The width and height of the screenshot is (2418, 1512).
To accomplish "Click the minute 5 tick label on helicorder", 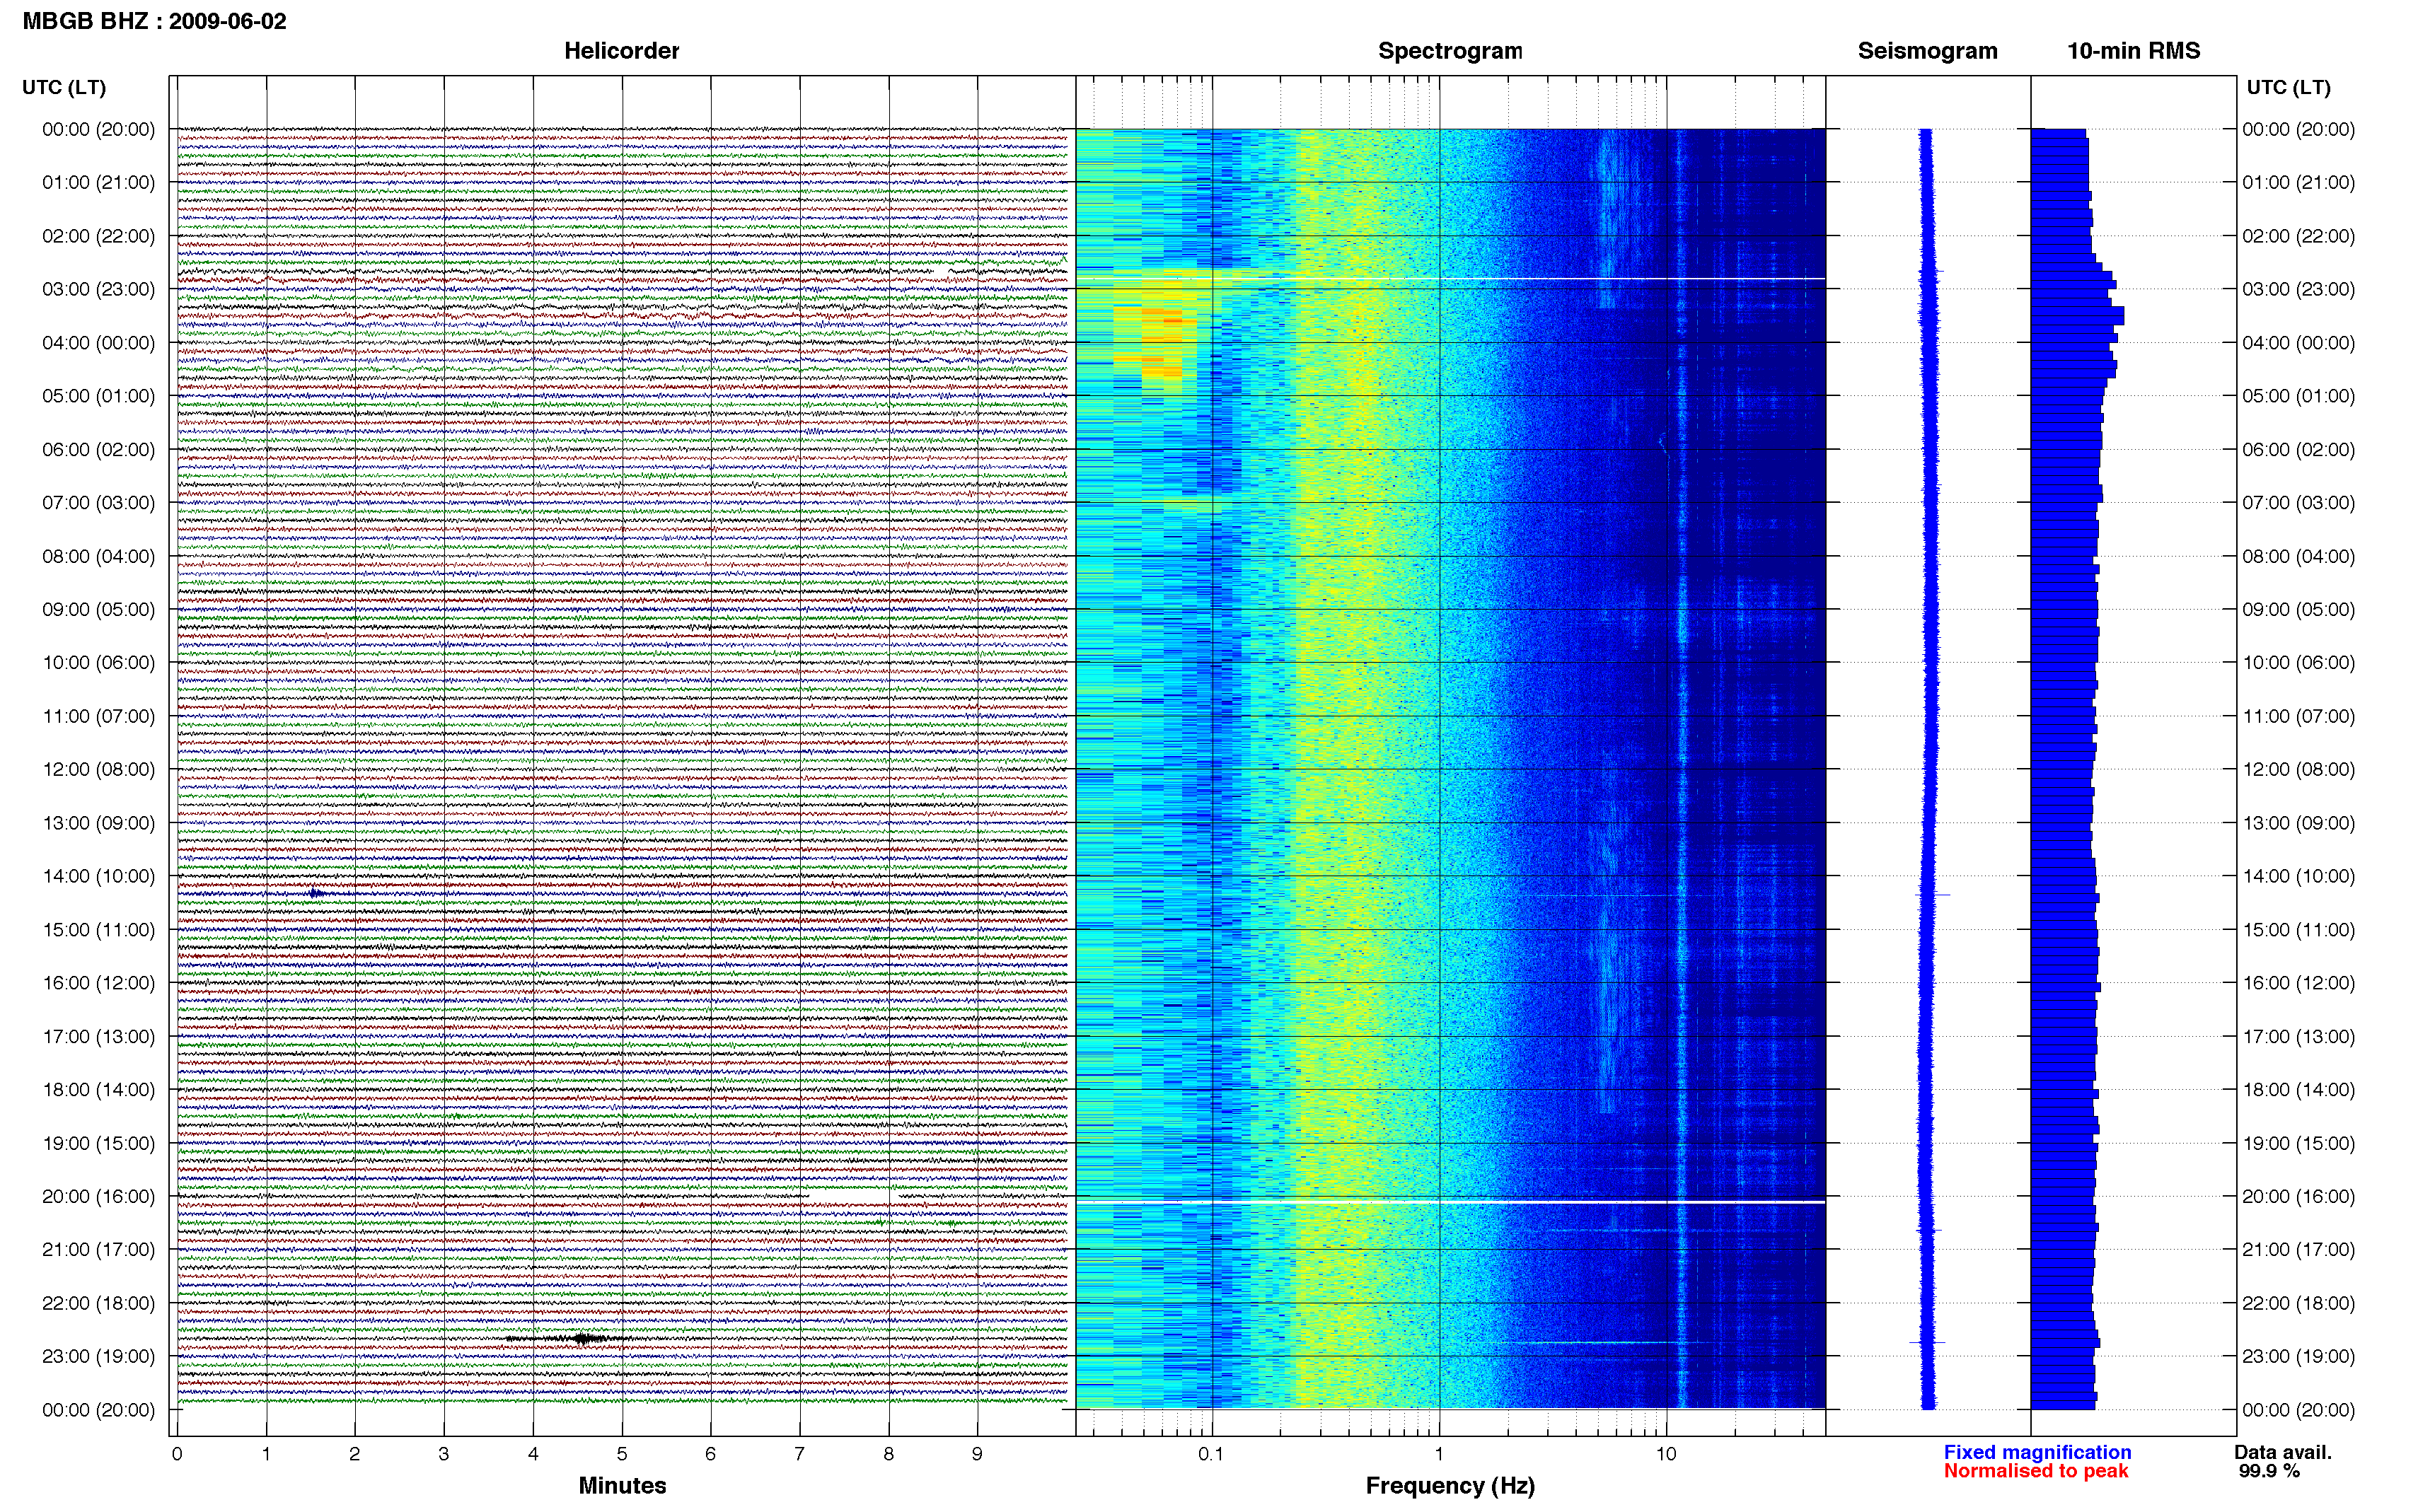I will click(621, 1454).
